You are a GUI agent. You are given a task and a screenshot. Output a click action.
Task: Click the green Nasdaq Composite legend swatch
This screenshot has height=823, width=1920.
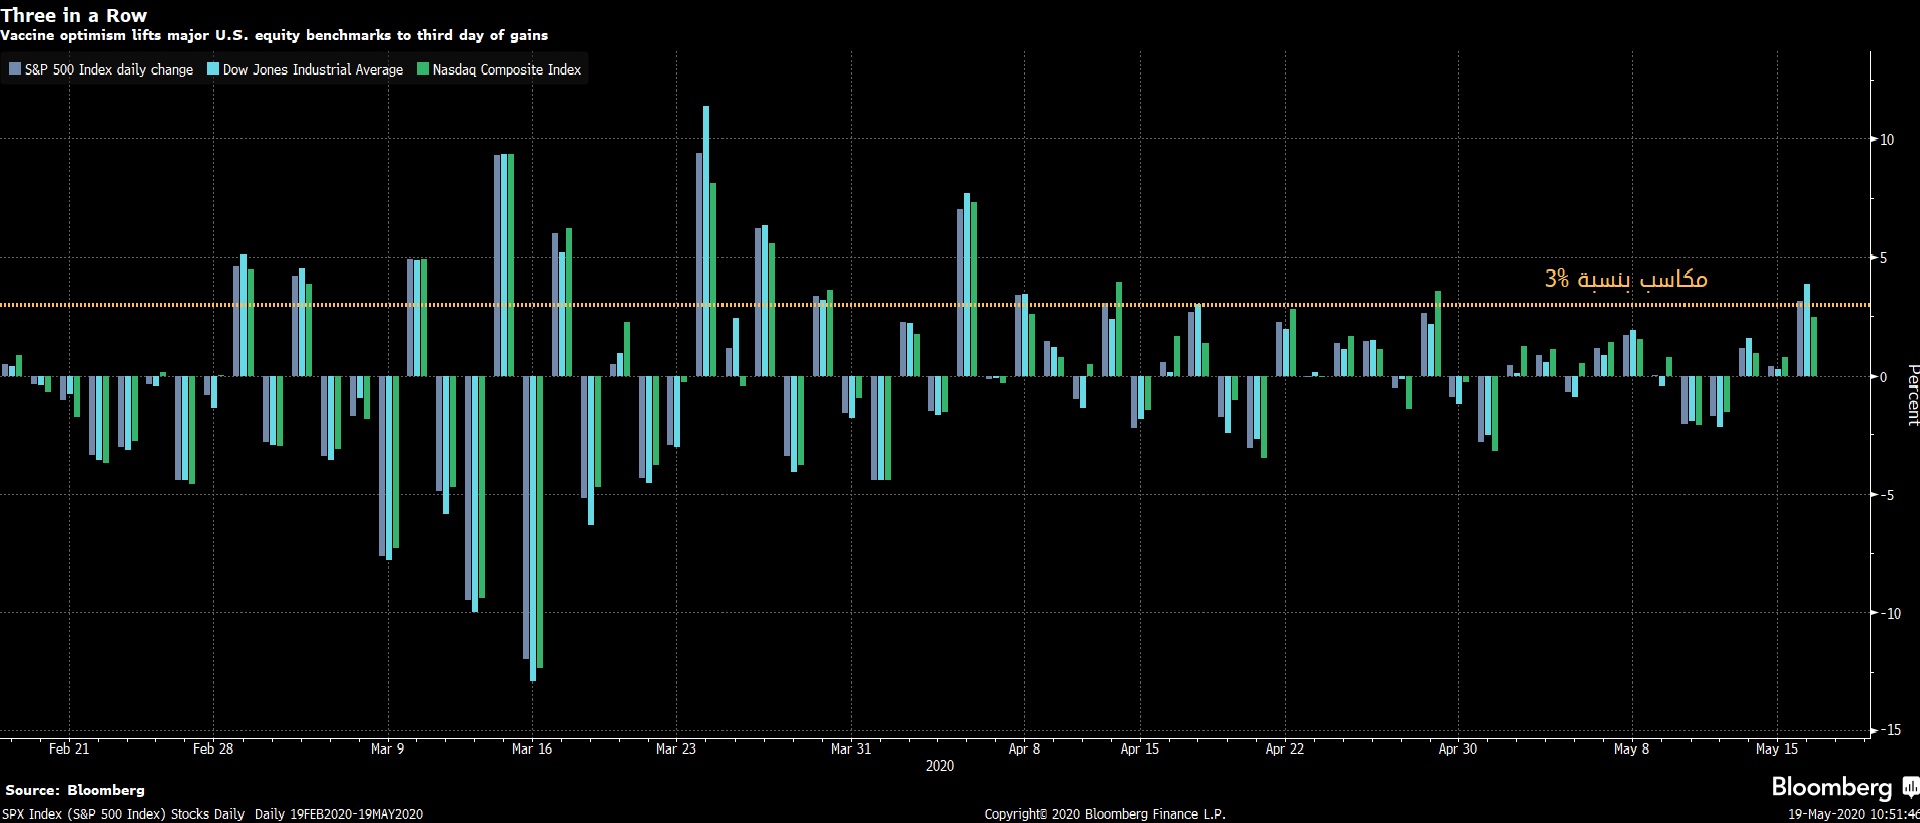(x=423, y=70)
